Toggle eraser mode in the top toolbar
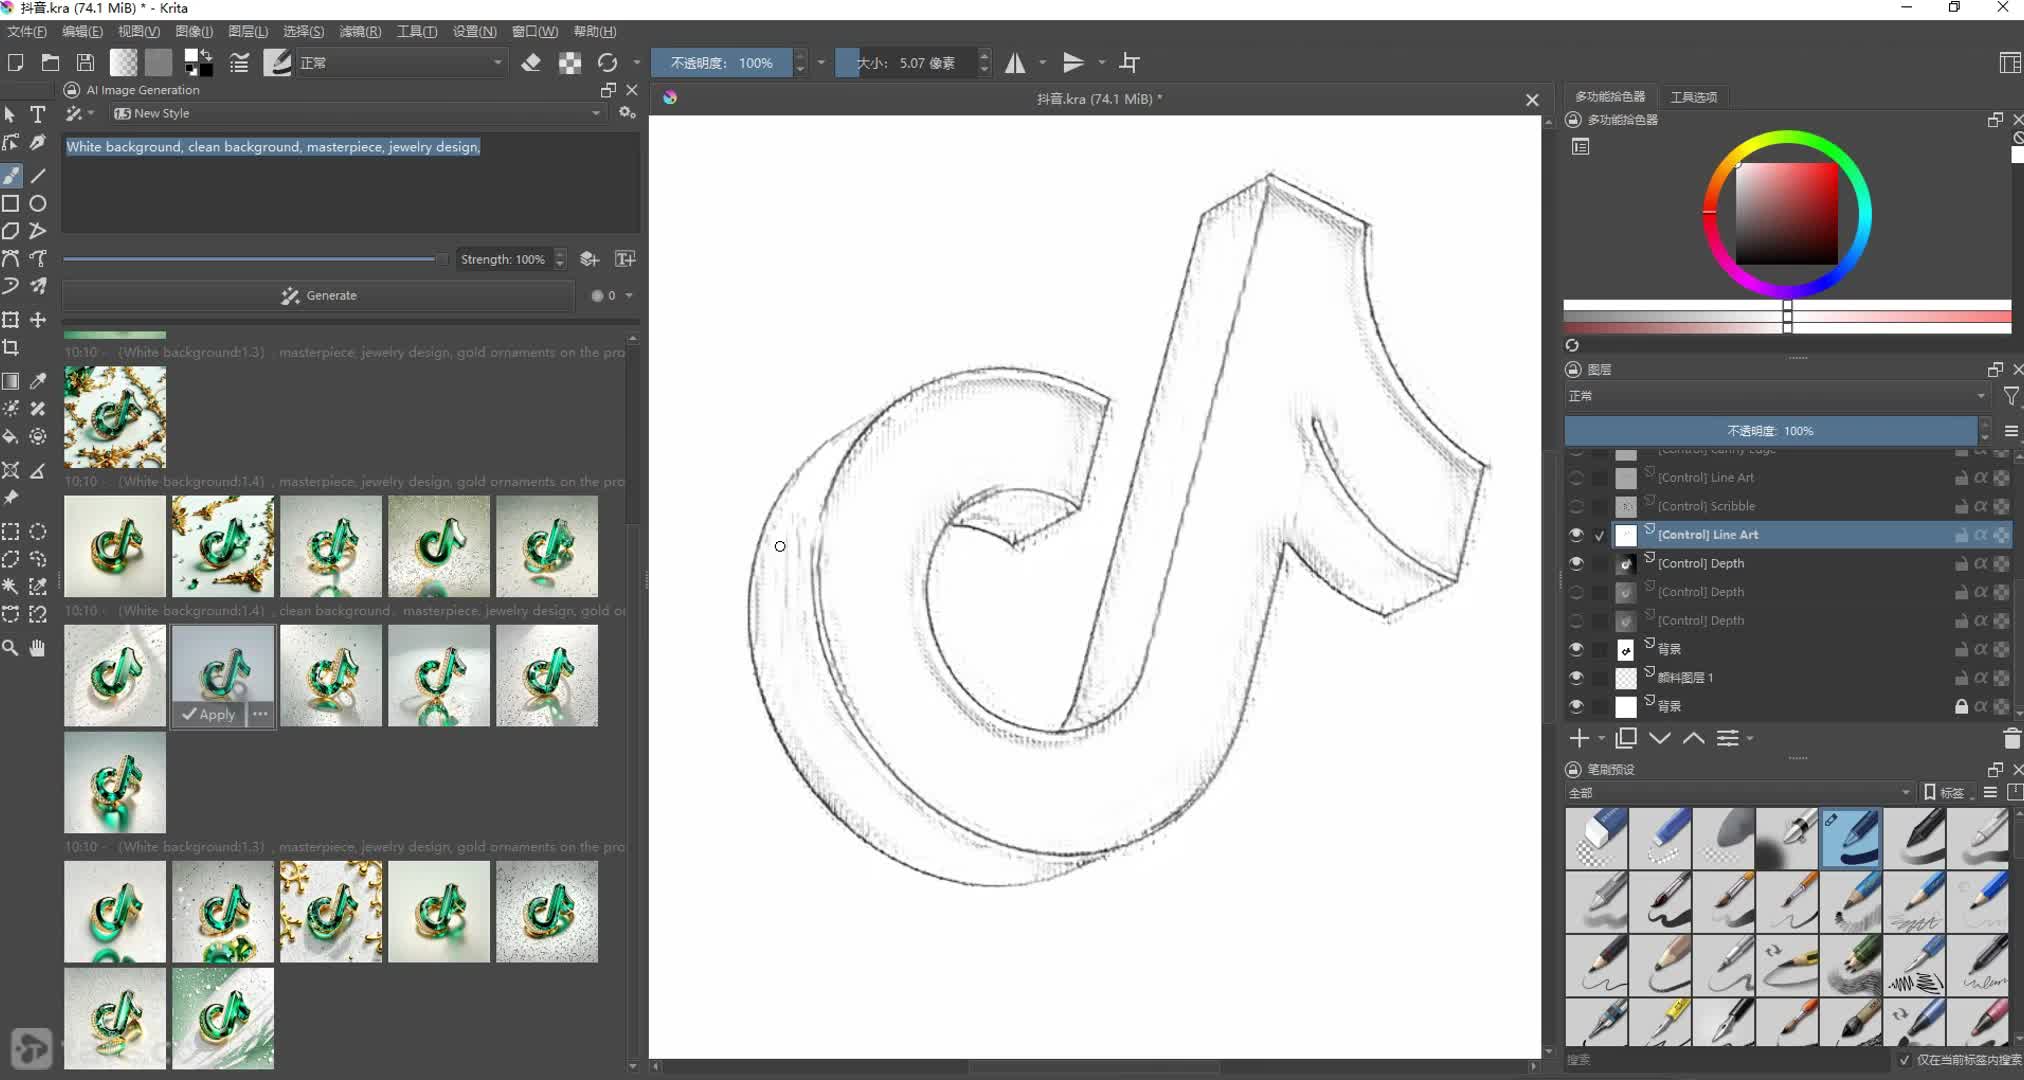 531,63
